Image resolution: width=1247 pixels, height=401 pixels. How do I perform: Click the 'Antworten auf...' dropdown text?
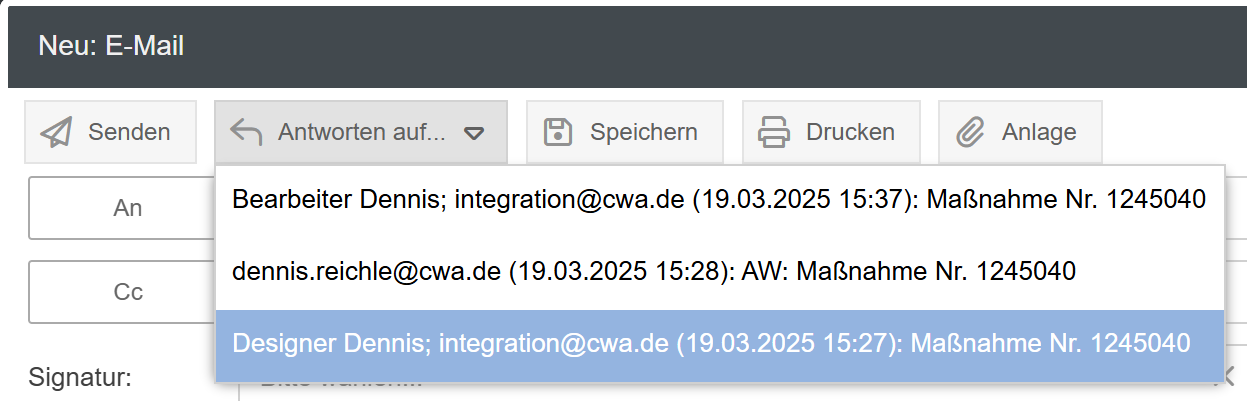[x=361, y=132]
